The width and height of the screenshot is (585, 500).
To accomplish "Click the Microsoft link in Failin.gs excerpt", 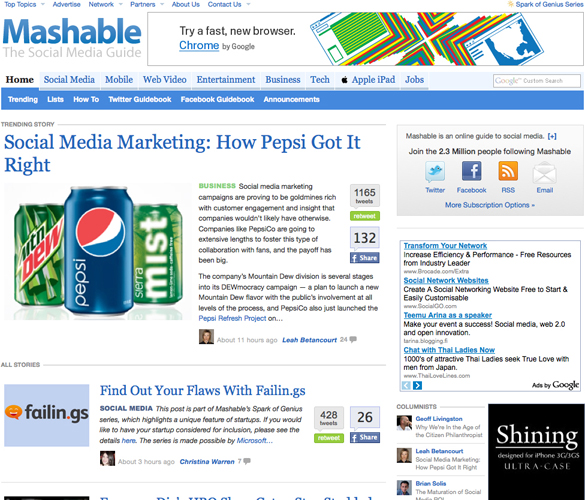I will click(x=254, y=441).
